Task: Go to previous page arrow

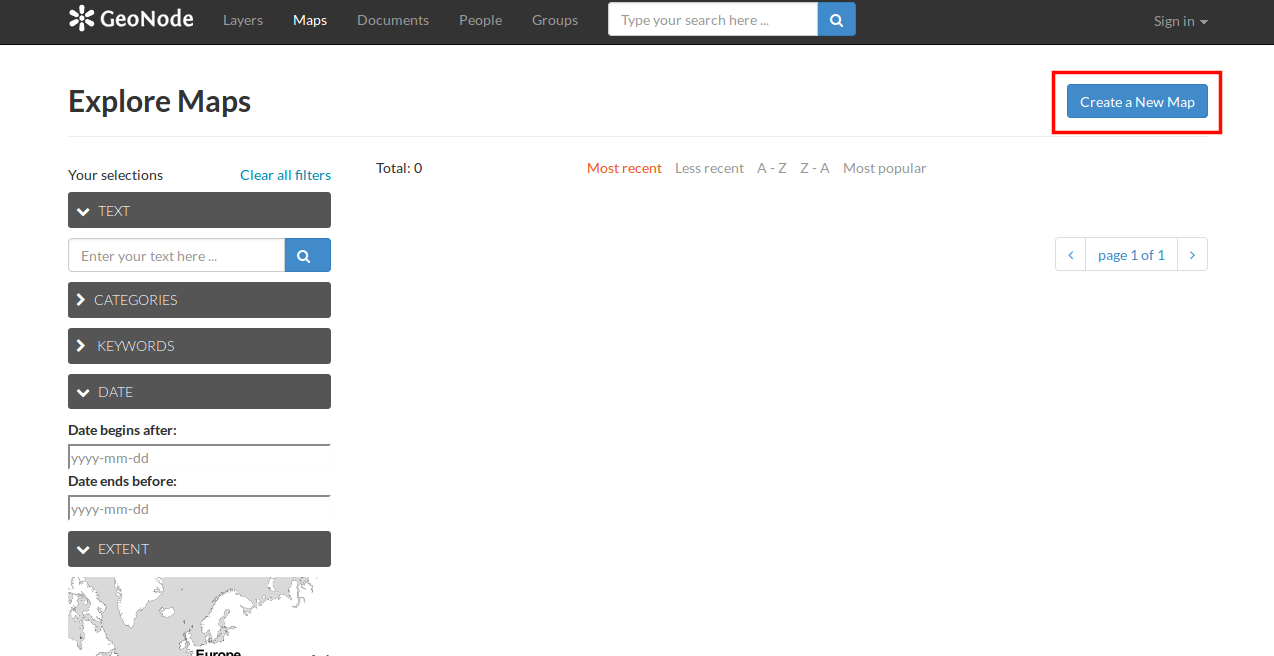Action: (1070, 255)
